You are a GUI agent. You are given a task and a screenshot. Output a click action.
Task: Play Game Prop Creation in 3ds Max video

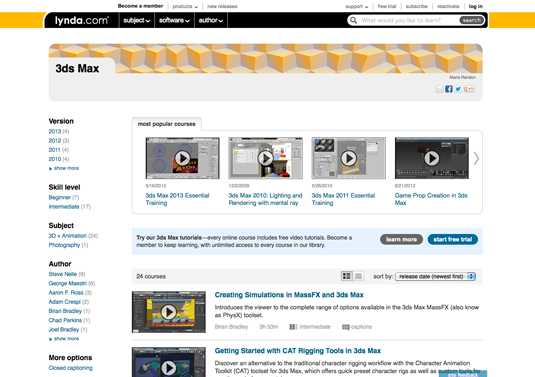click(x=432, y=158)
